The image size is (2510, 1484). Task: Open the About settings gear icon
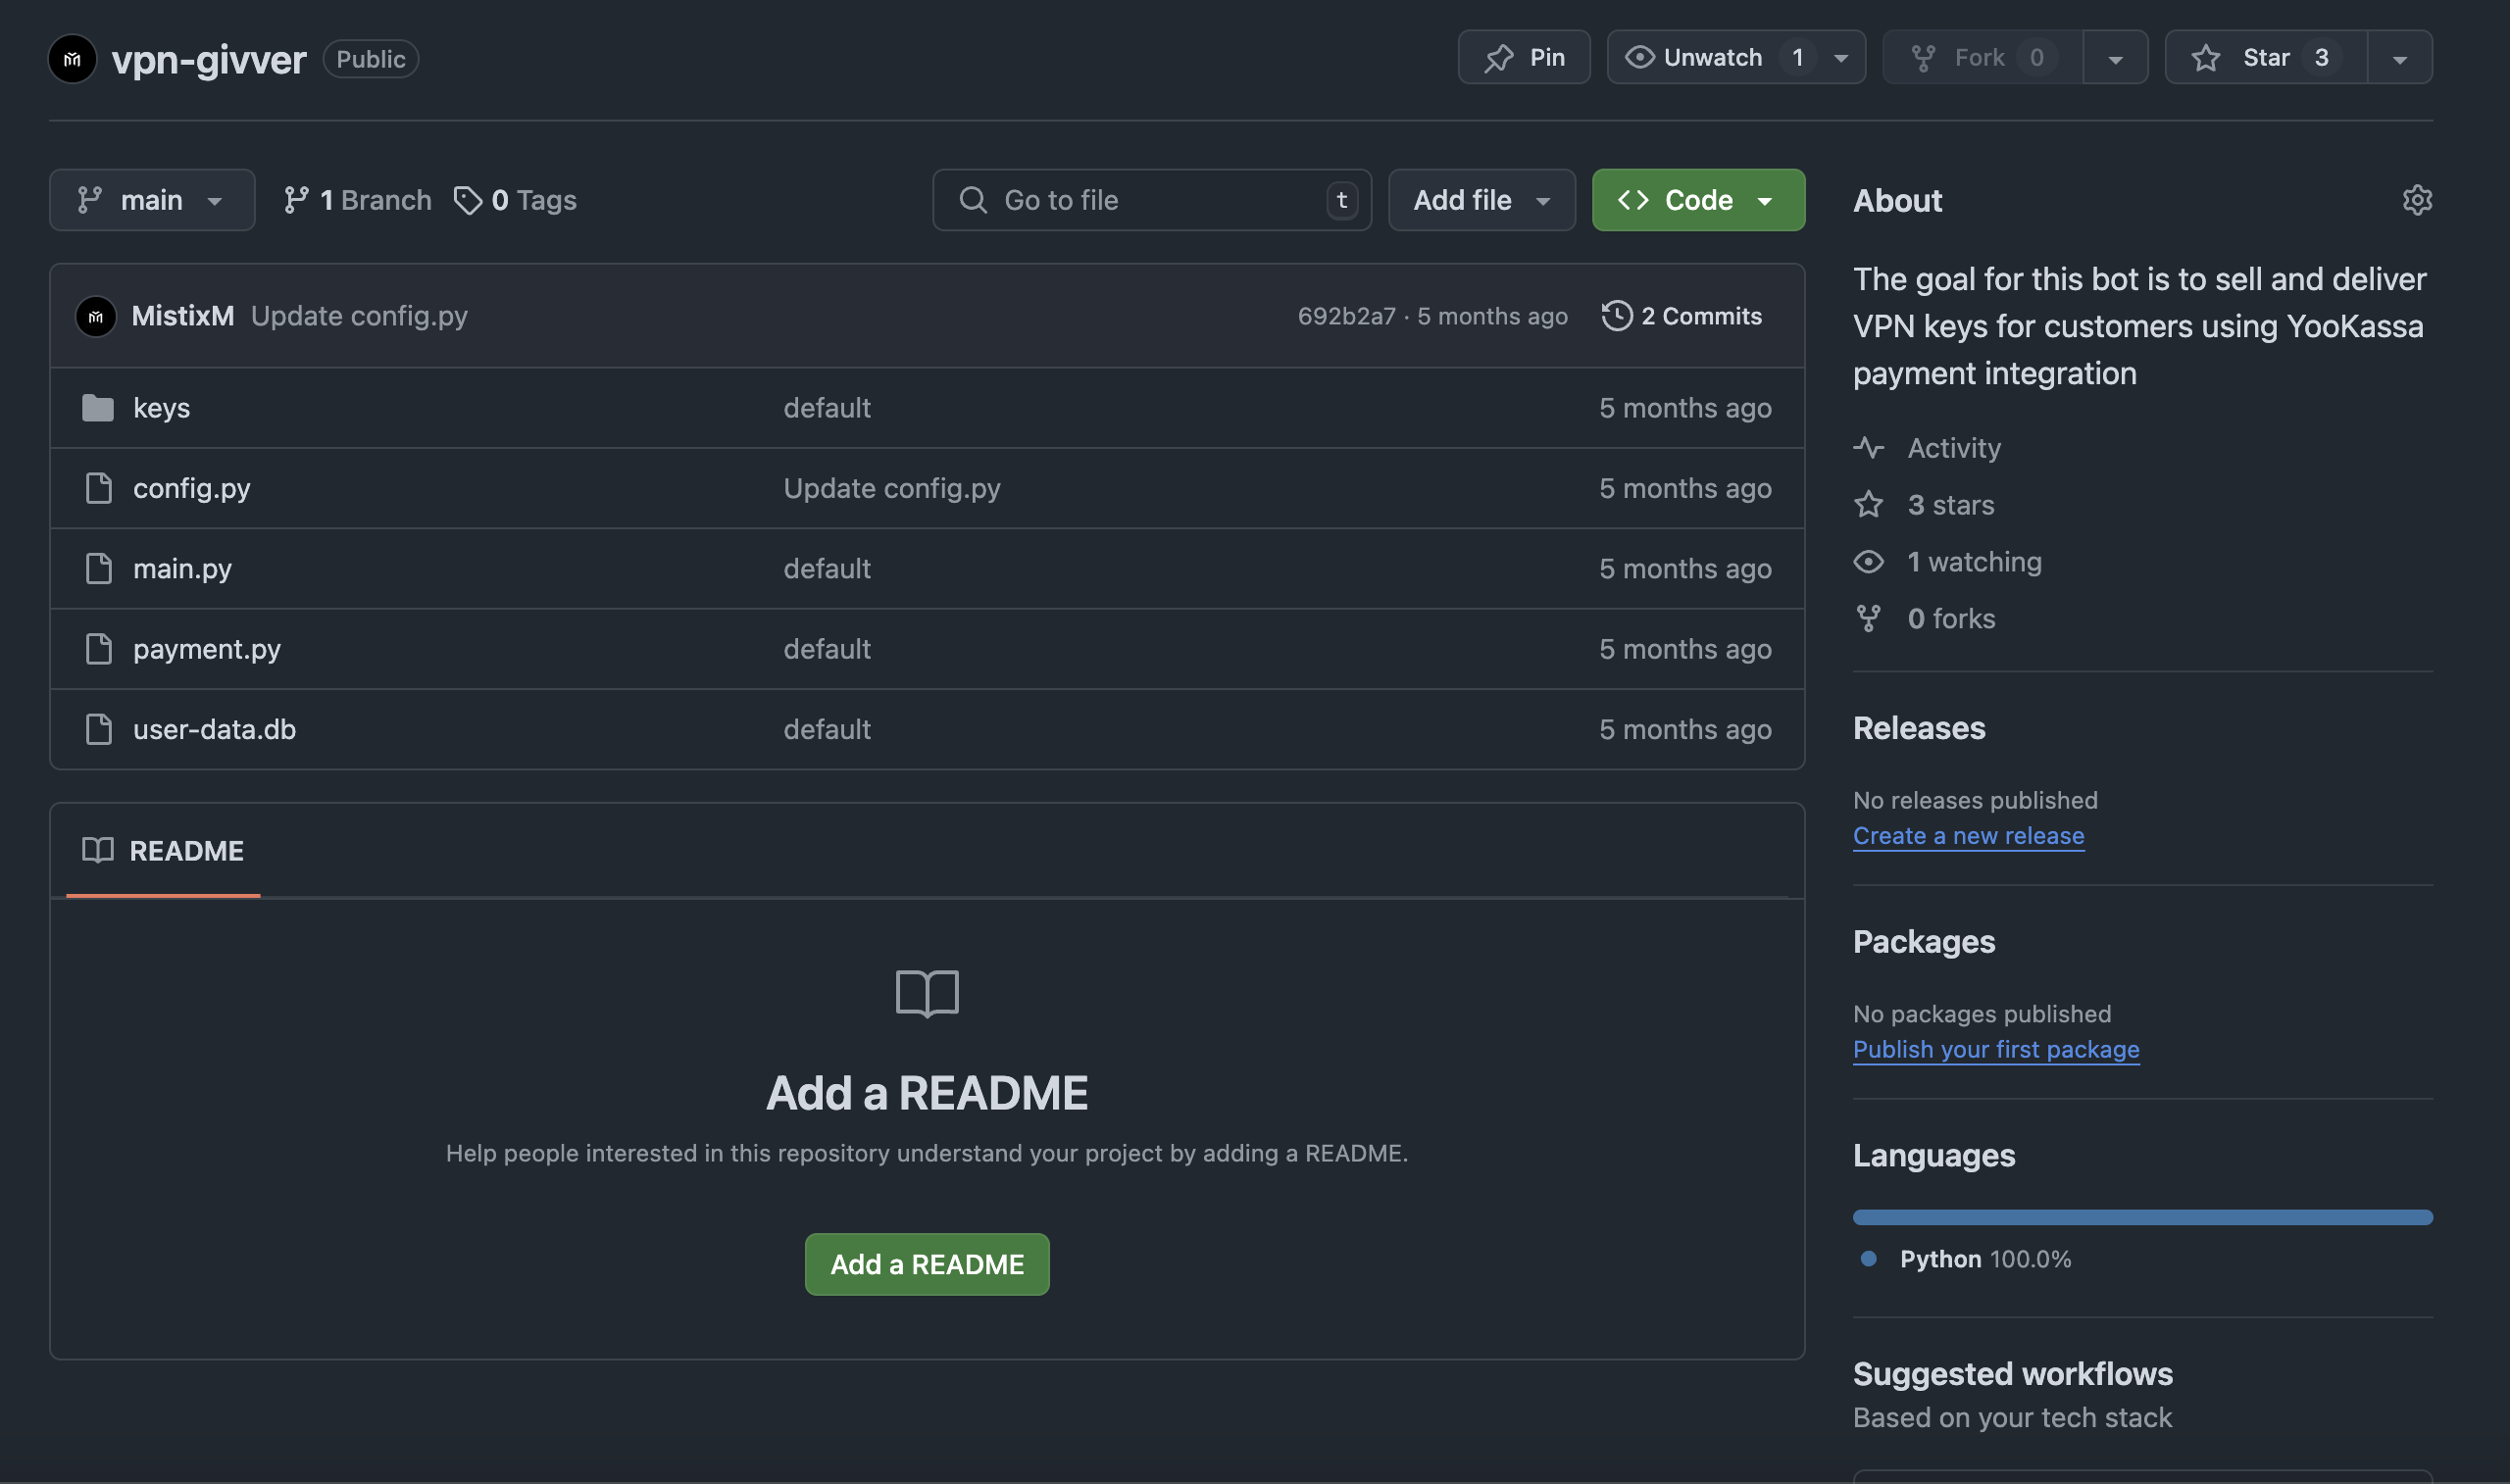click(2416, 200)
